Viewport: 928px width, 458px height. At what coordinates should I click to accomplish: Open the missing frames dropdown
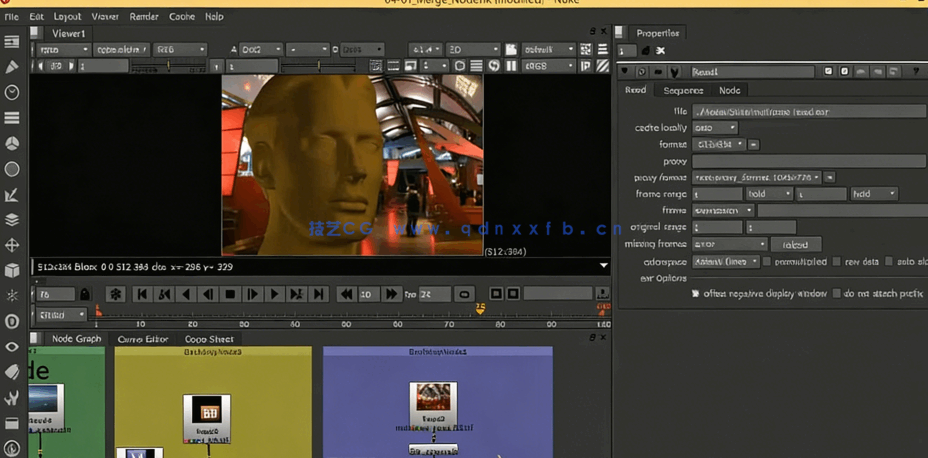coord(730,244)
